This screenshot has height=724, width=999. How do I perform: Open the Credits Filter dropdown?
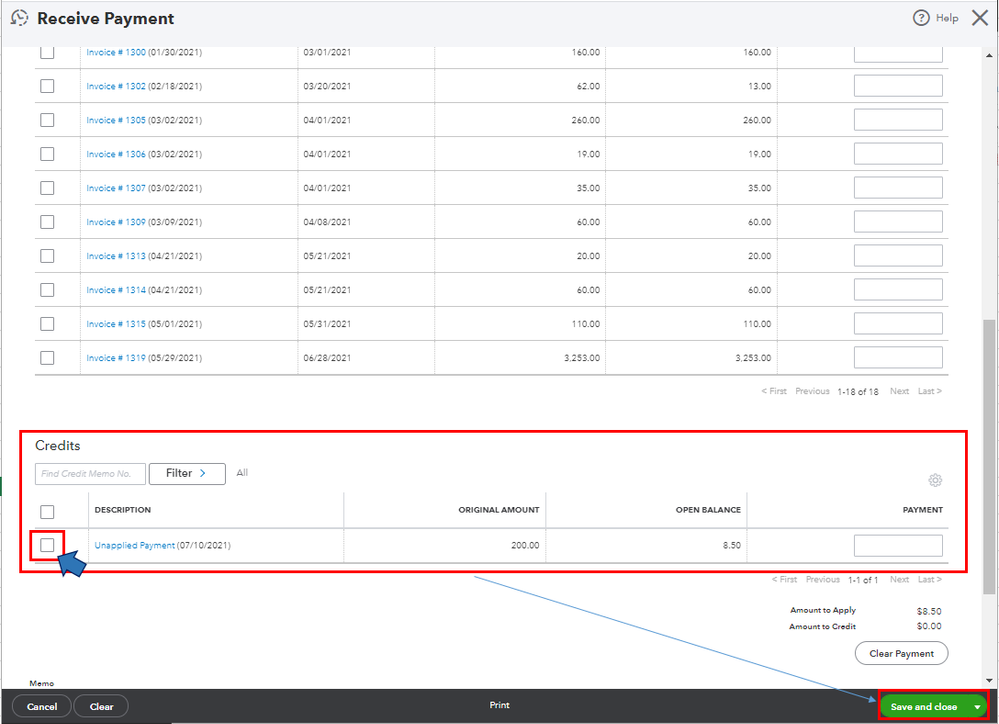pyautogui.click(x=187, y=474)
